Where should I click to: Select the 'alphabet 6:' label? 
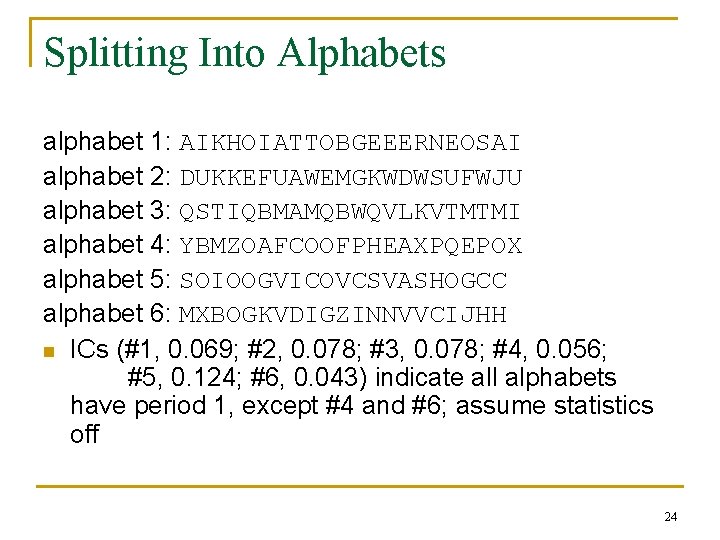107,314
